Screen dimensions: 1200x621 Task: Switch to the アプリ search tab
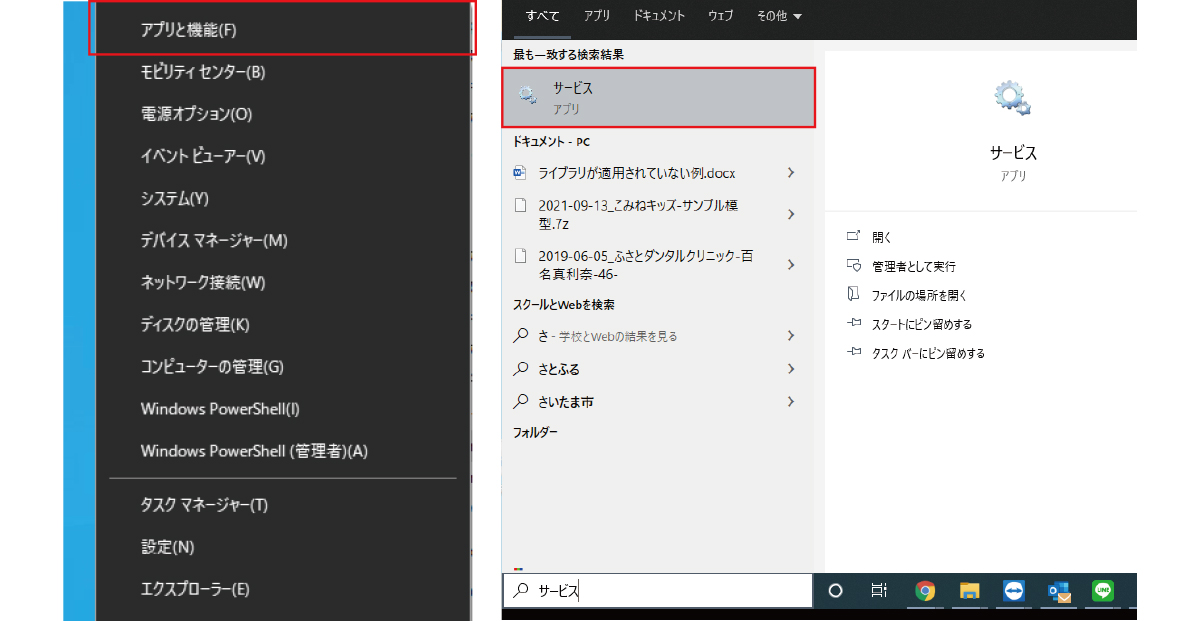click(x=597, y=16)
